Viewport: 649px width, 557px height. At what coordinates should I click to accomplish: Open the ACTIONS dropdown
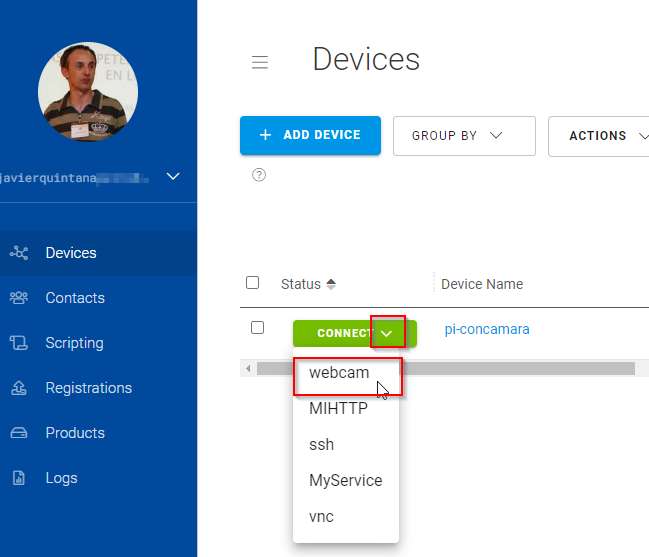pyautogui.click(x=599, y=136)
